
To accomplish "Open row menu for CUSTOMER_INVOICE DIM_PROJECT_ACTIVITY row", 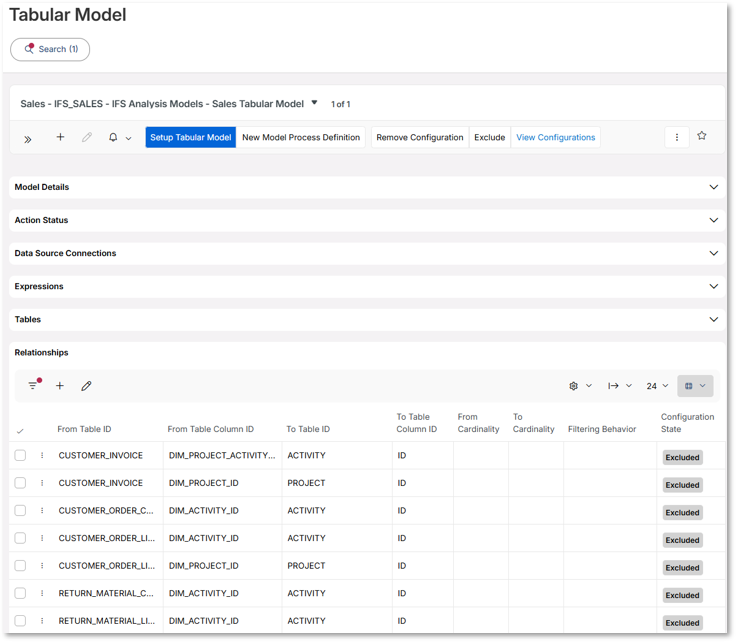I will point(42,455).
